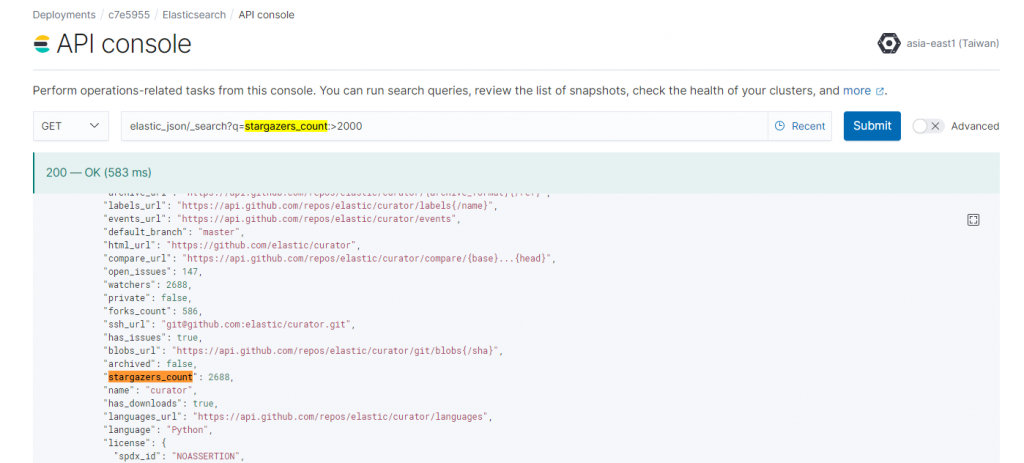Open the external link icon after more
Image resolution: width=1024 pixels, height=463 pixels.
880,91
